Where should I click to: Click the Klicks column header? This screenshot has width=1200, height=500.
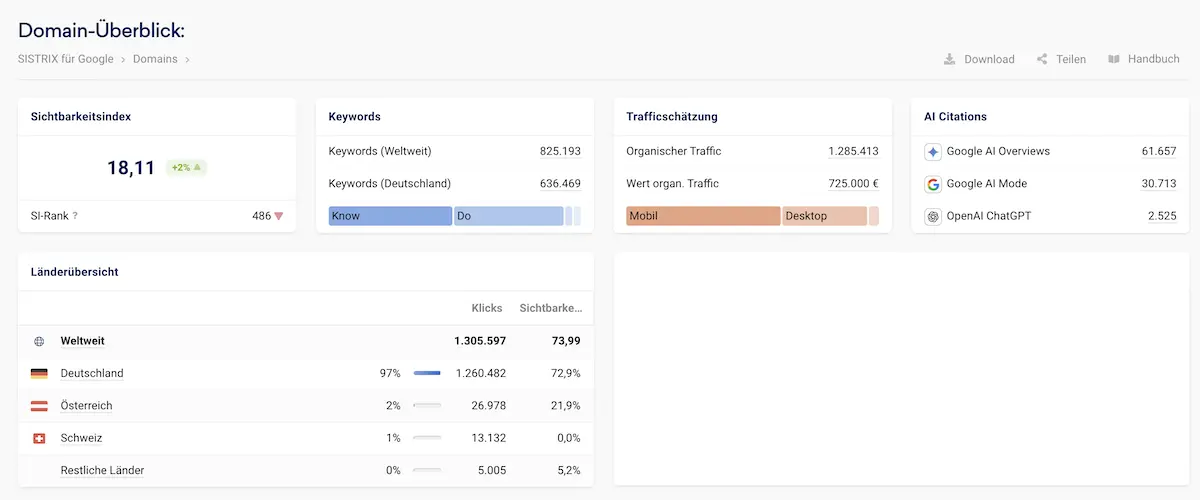[488, 308]
